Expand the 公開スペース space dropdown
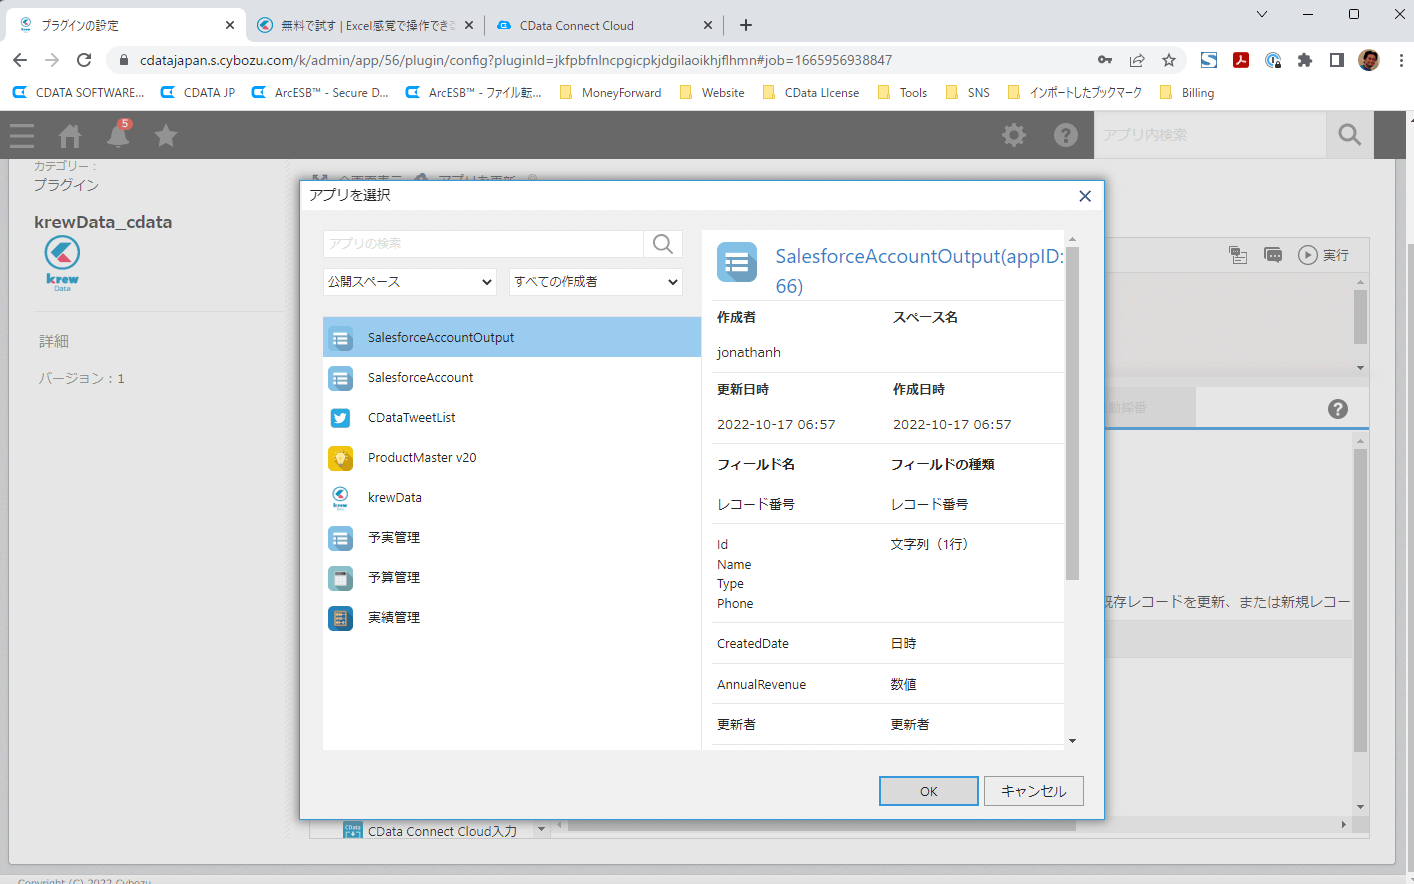 410,282
